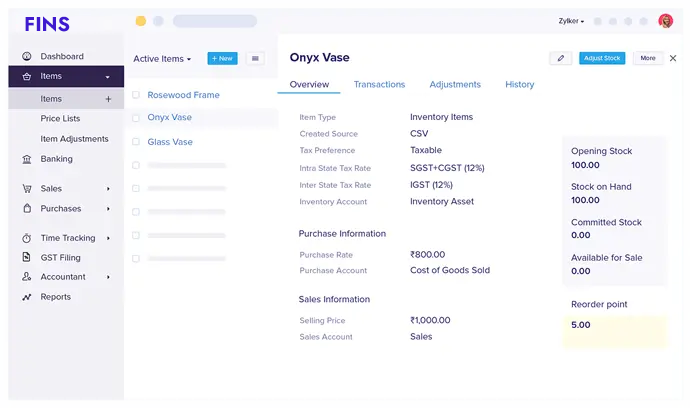Viewport: 690px width, 410px height.
Task: Switch to the Transactions tab
Action: pos(379,85)
